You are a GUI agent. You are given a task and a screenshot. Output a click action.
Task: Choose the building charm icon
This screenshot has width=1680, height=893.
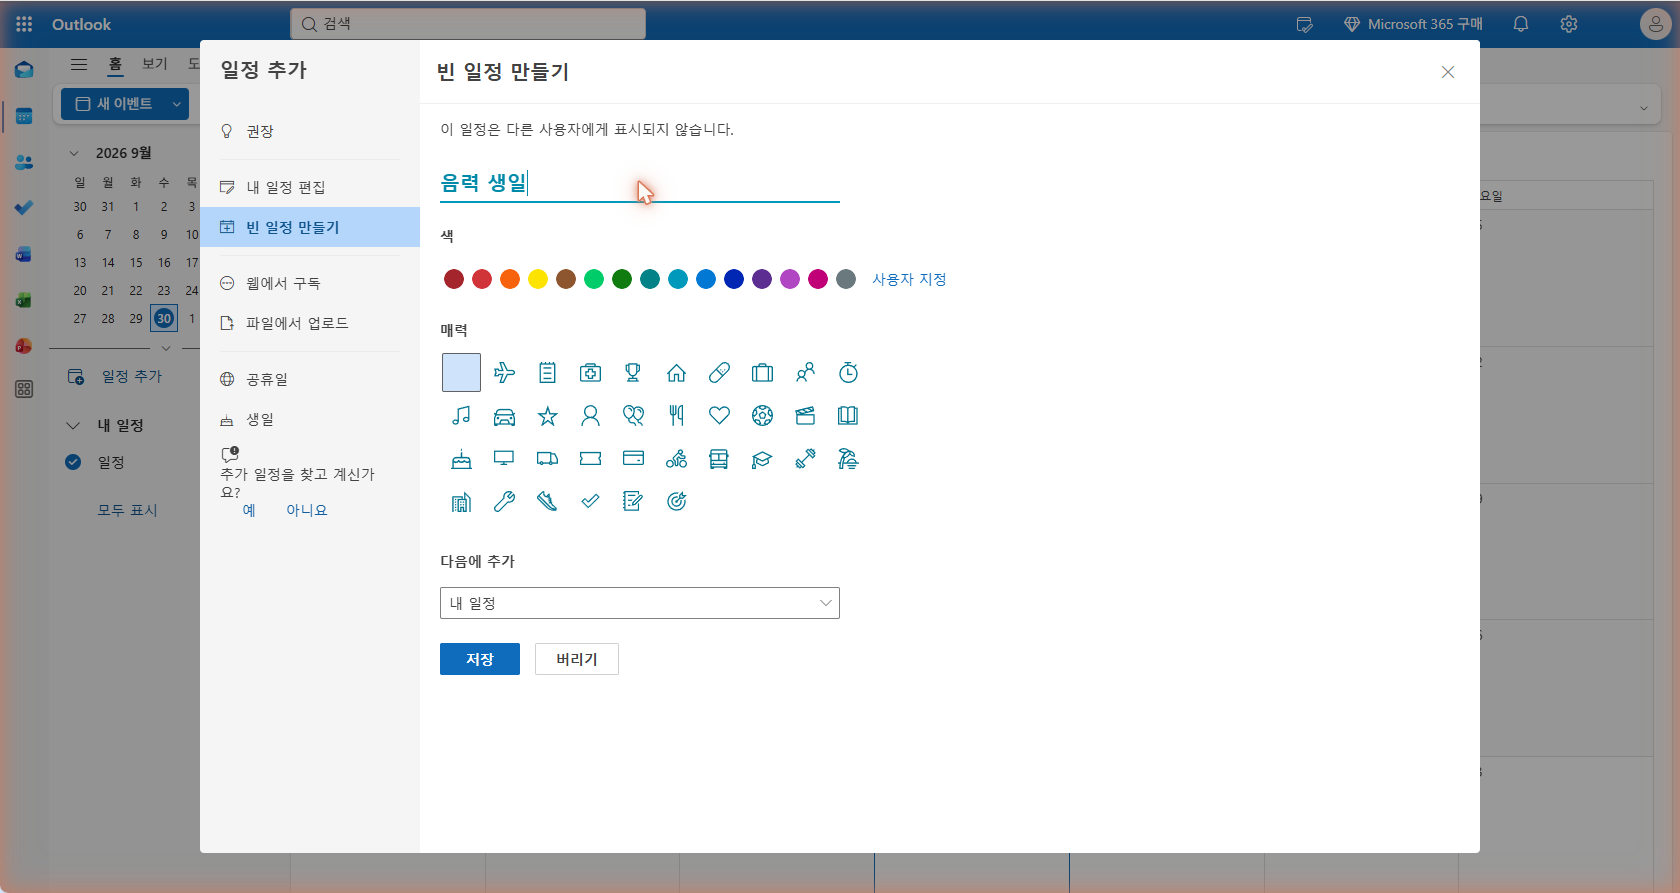click(461, 502)
